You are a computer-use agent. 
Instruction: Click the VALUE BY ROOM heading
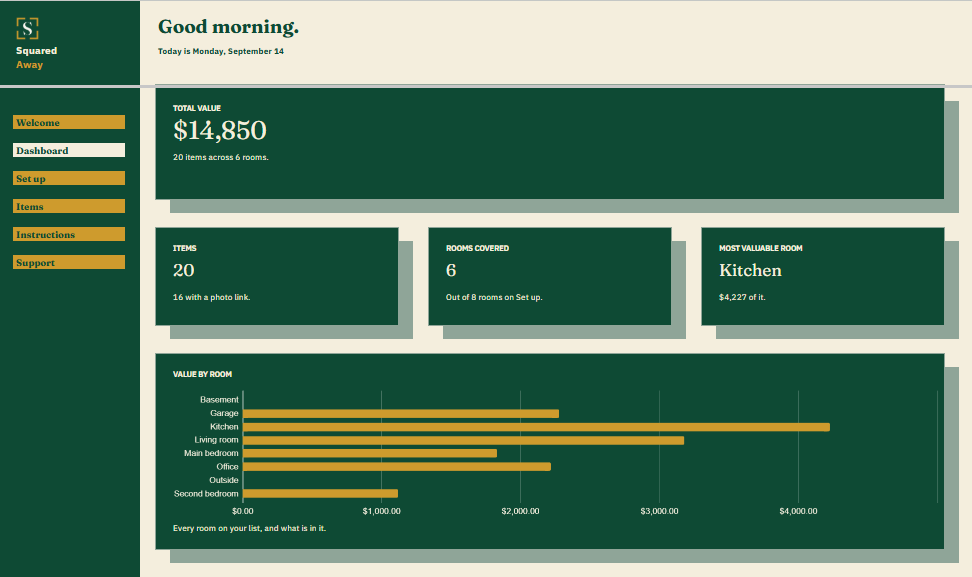202,374
